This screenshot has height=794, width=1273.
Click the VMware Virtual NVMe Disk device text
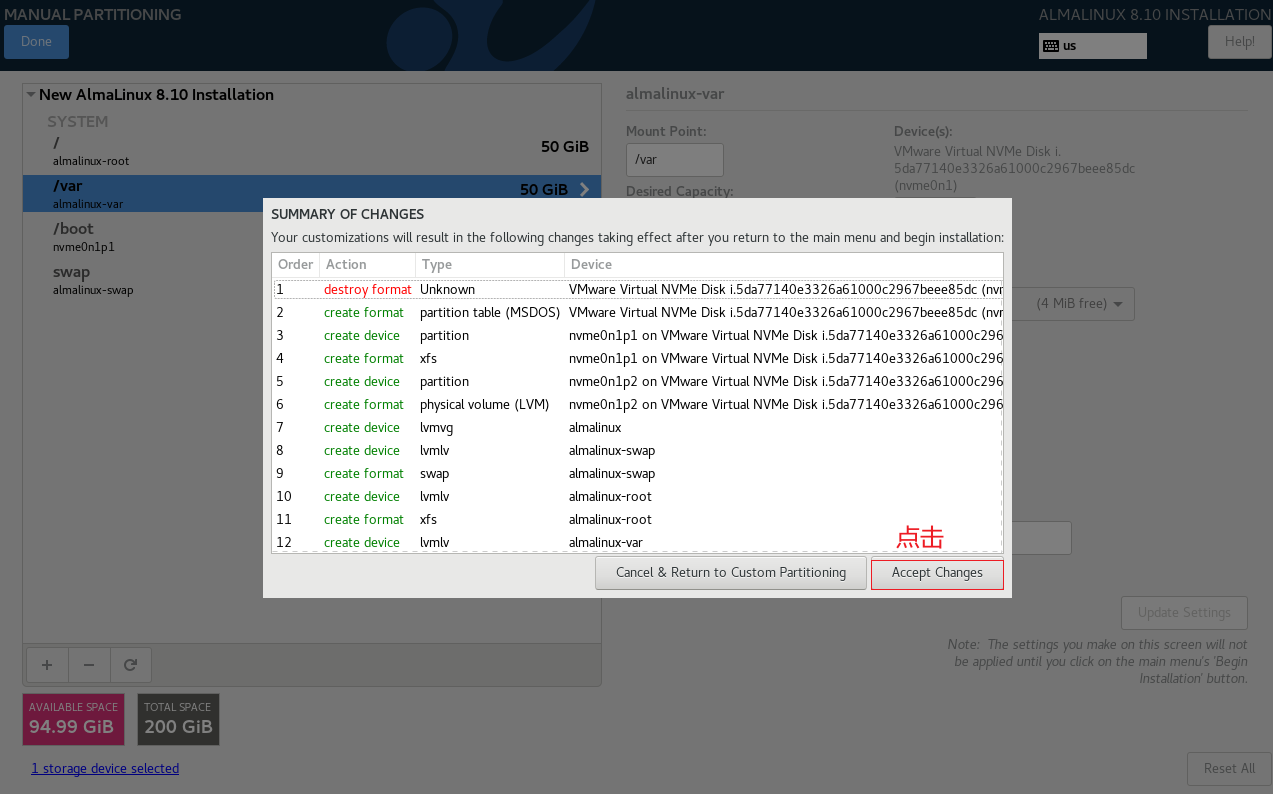tap(1014, 168)
